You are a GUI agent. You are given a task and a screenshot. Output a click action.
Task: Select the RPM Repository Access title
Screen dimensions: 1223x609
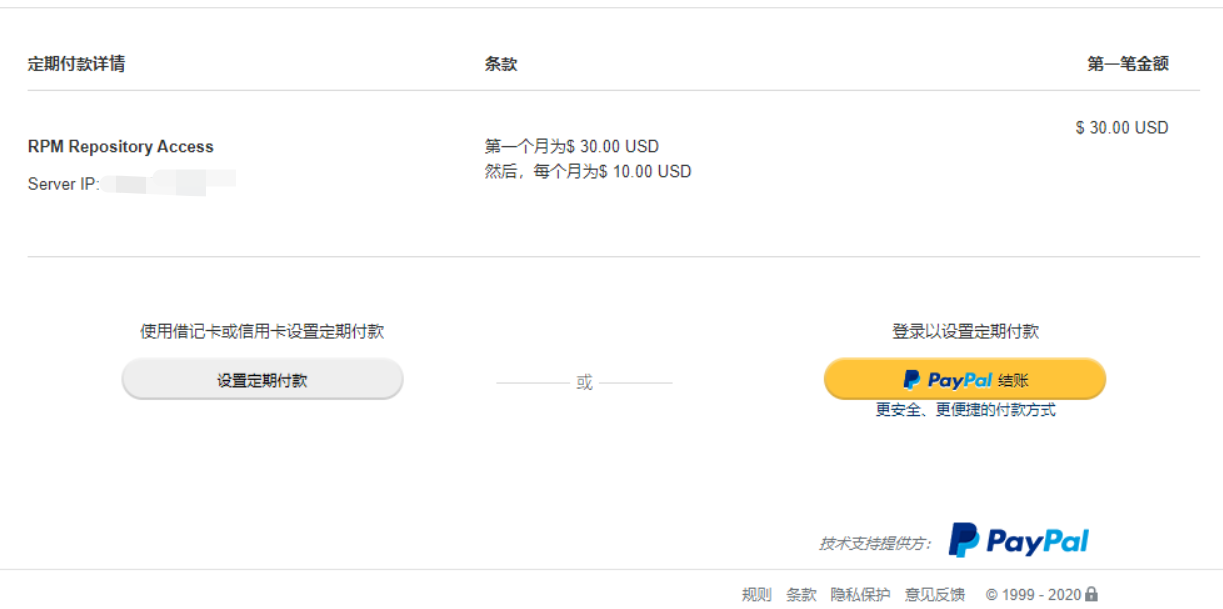[121, 146]
